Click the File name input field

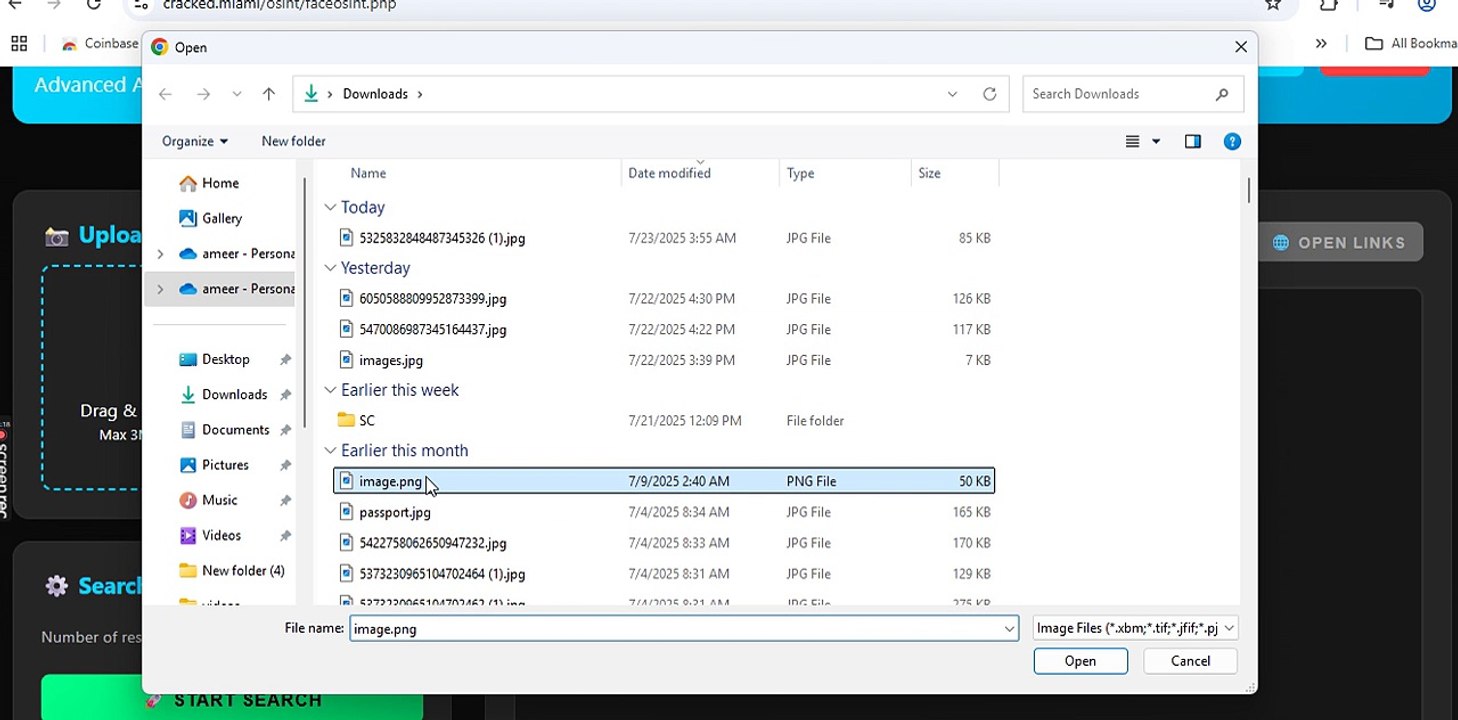coord(675,629)
